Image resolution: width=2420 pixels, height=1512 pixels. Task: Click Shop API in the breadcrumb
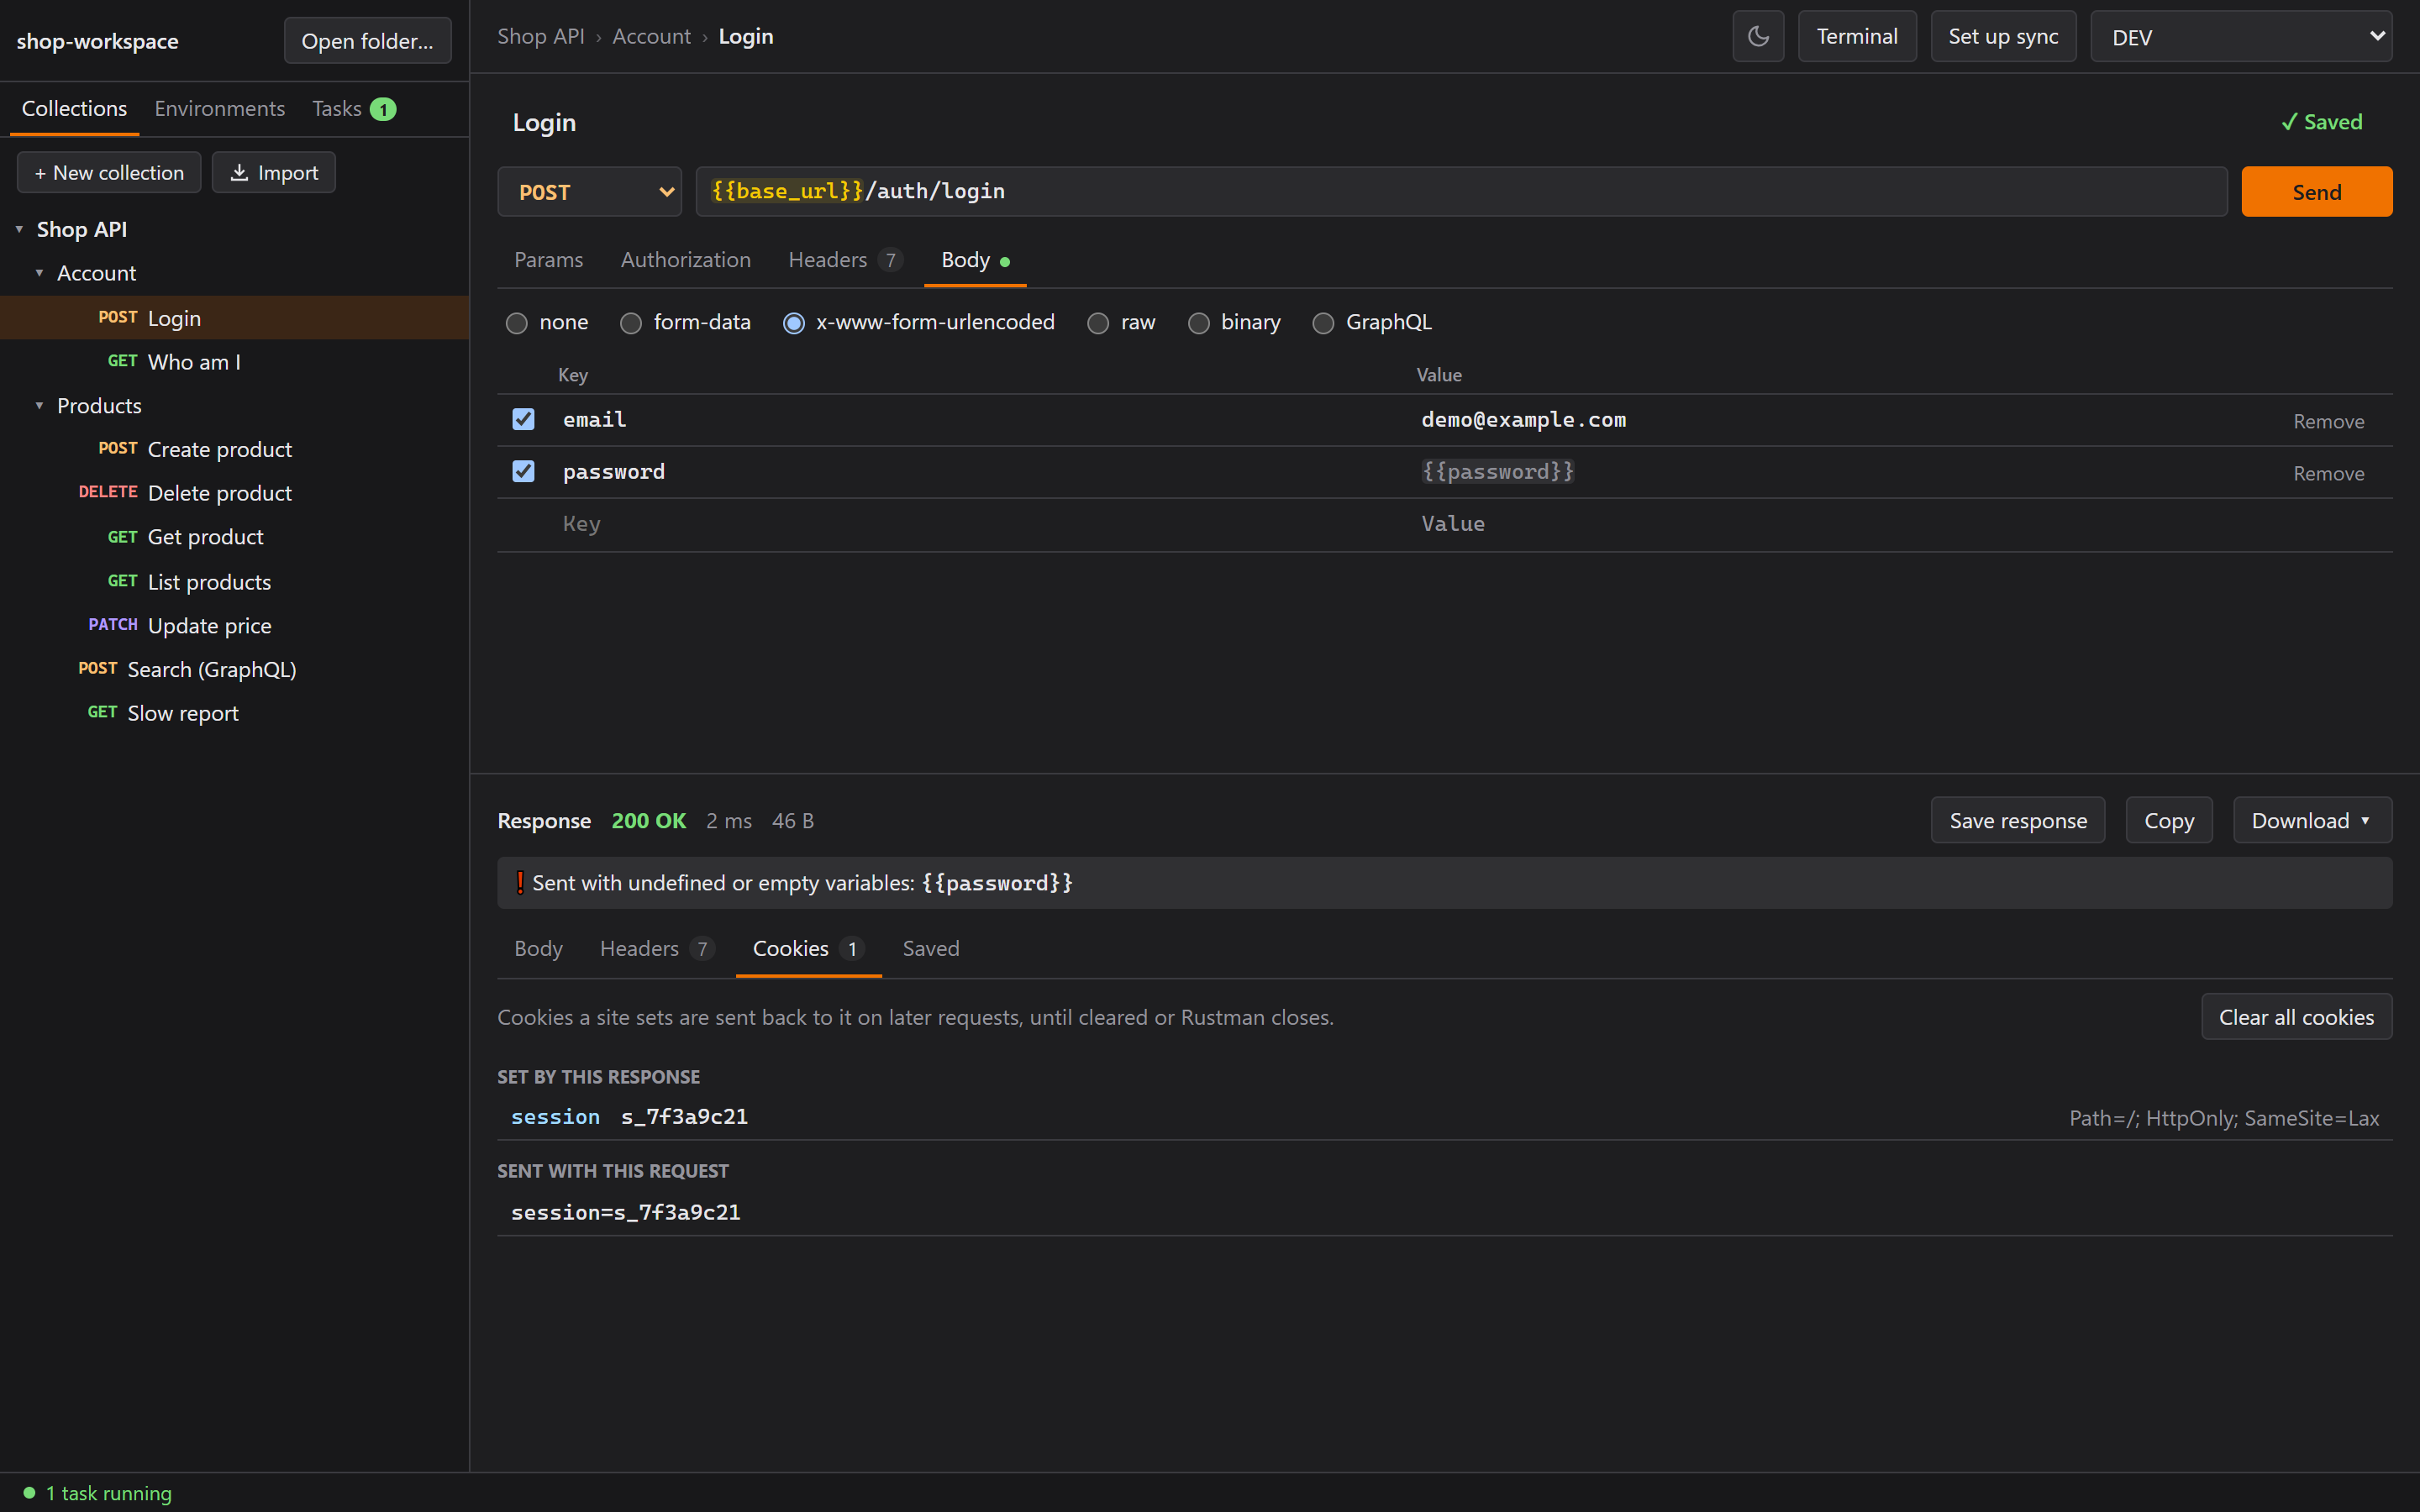(x=540, y=36)
